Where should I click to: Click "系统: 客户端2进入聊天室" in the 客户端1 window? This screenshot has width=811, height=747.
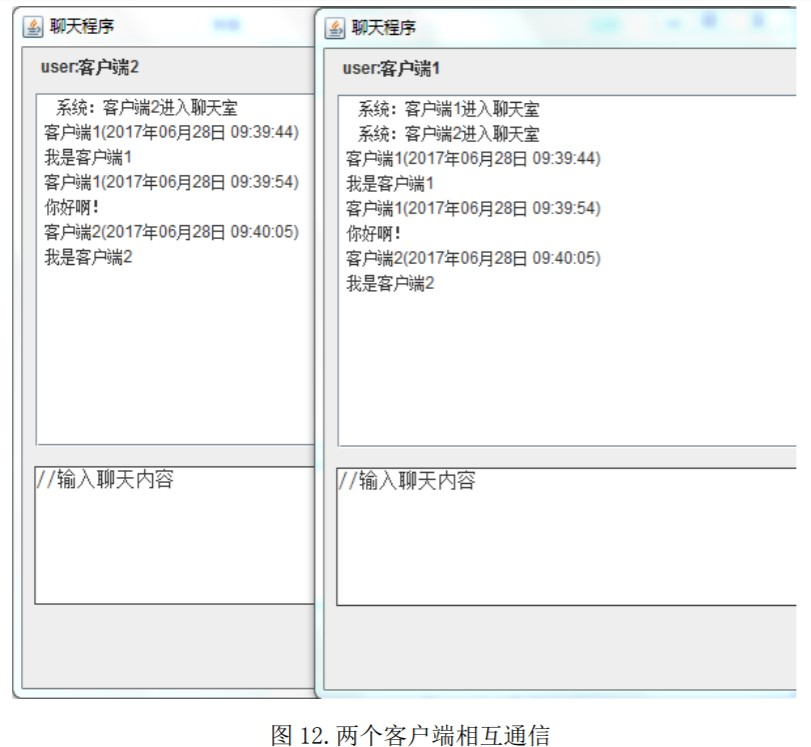coord(448,134)
